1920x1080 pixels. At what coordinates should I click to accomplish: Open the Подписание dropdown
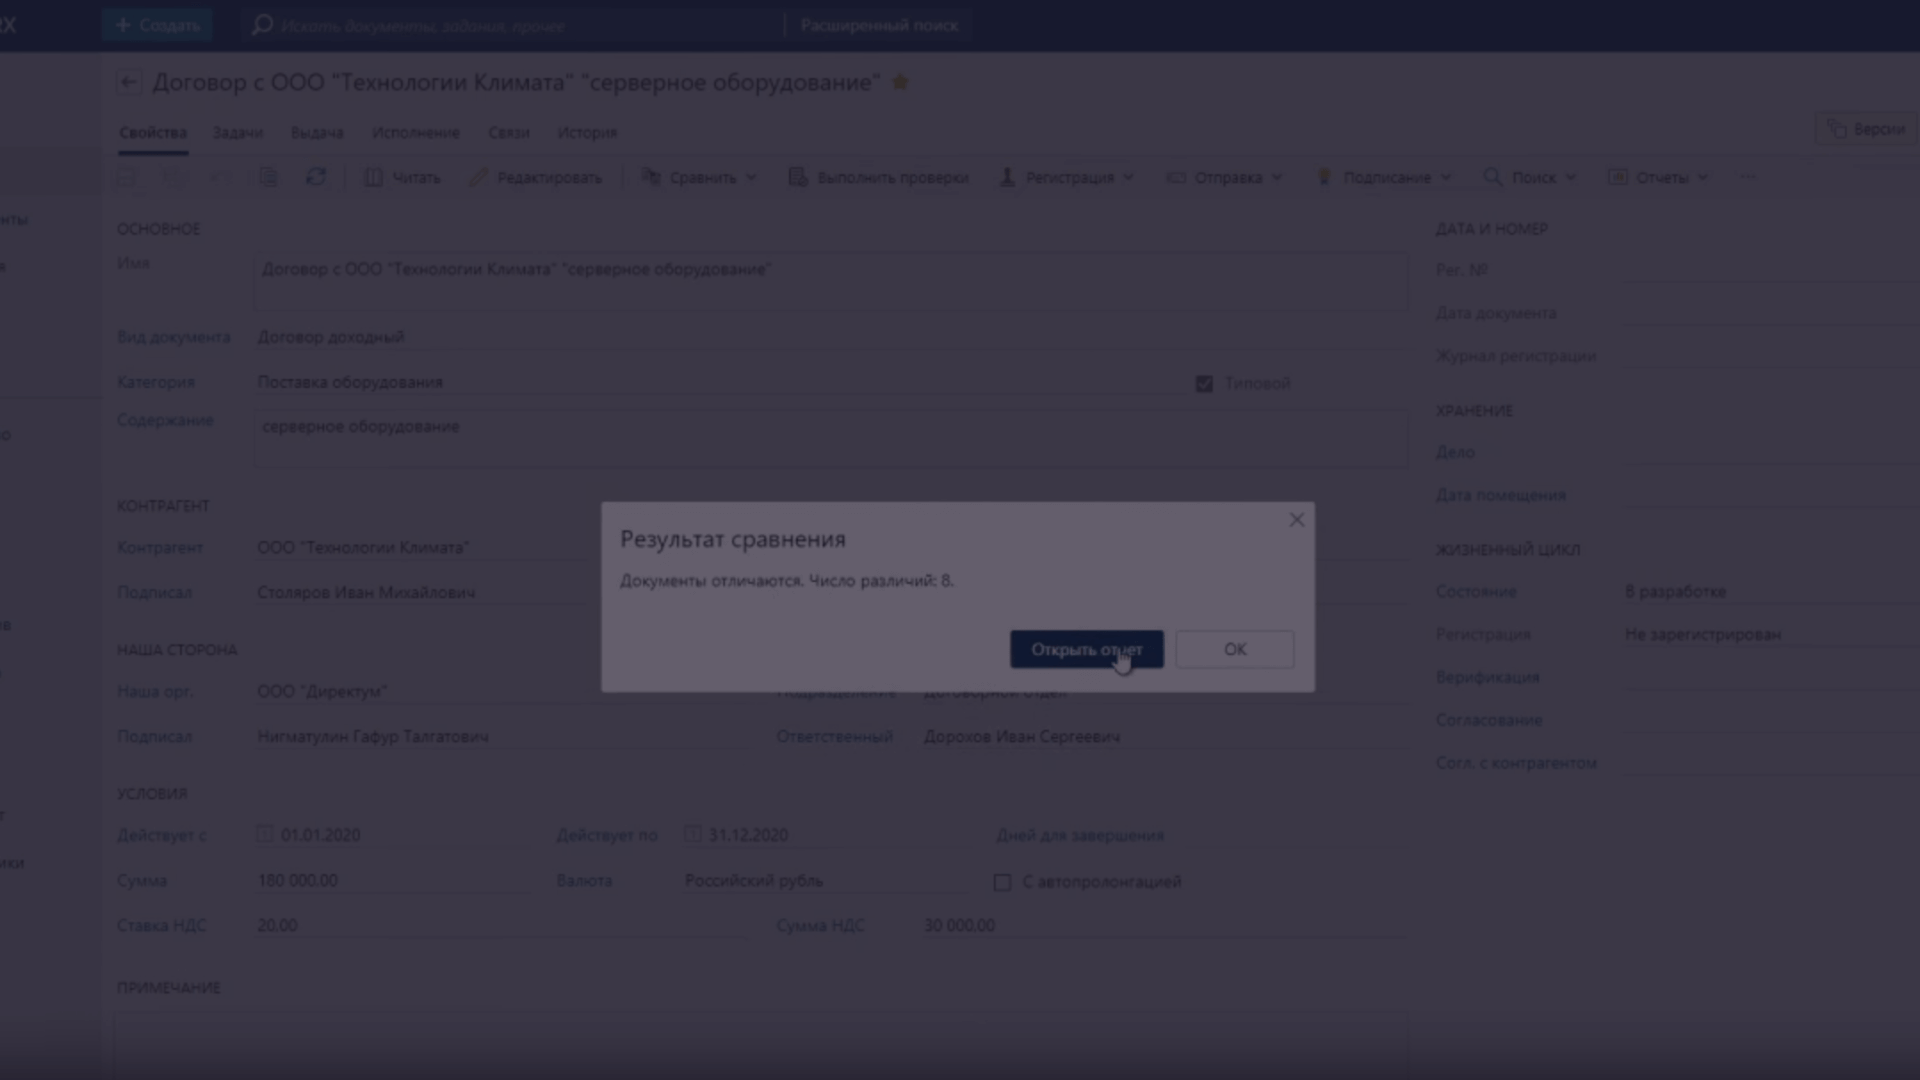(1446, 177)
